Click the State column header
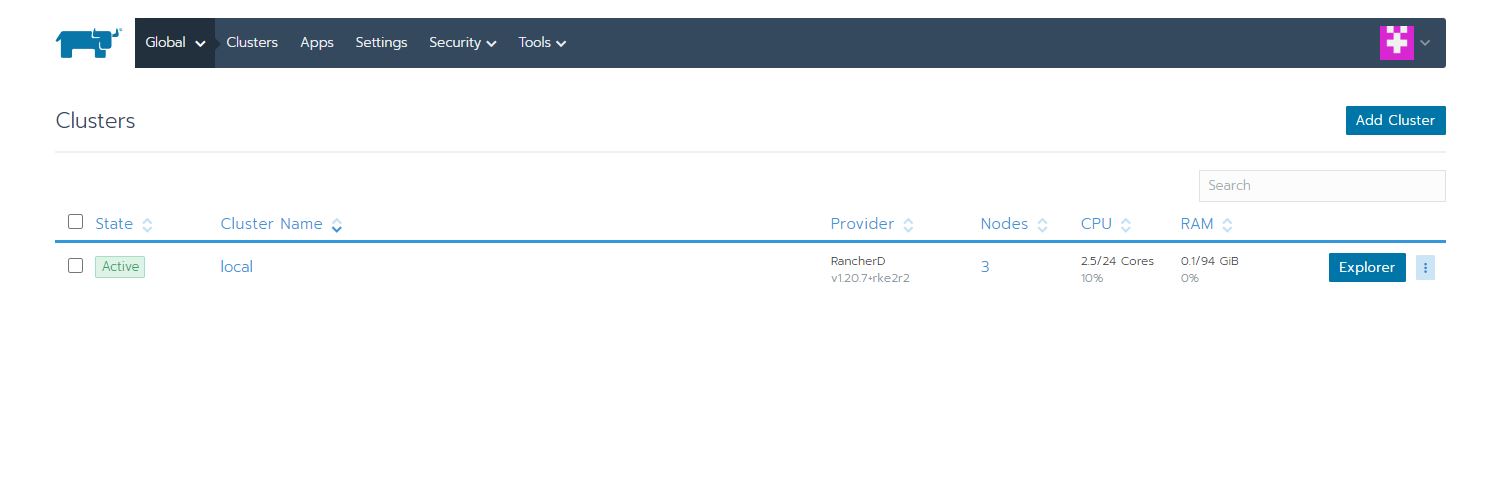Viewport: 1494px width, 478px height. 114,224
